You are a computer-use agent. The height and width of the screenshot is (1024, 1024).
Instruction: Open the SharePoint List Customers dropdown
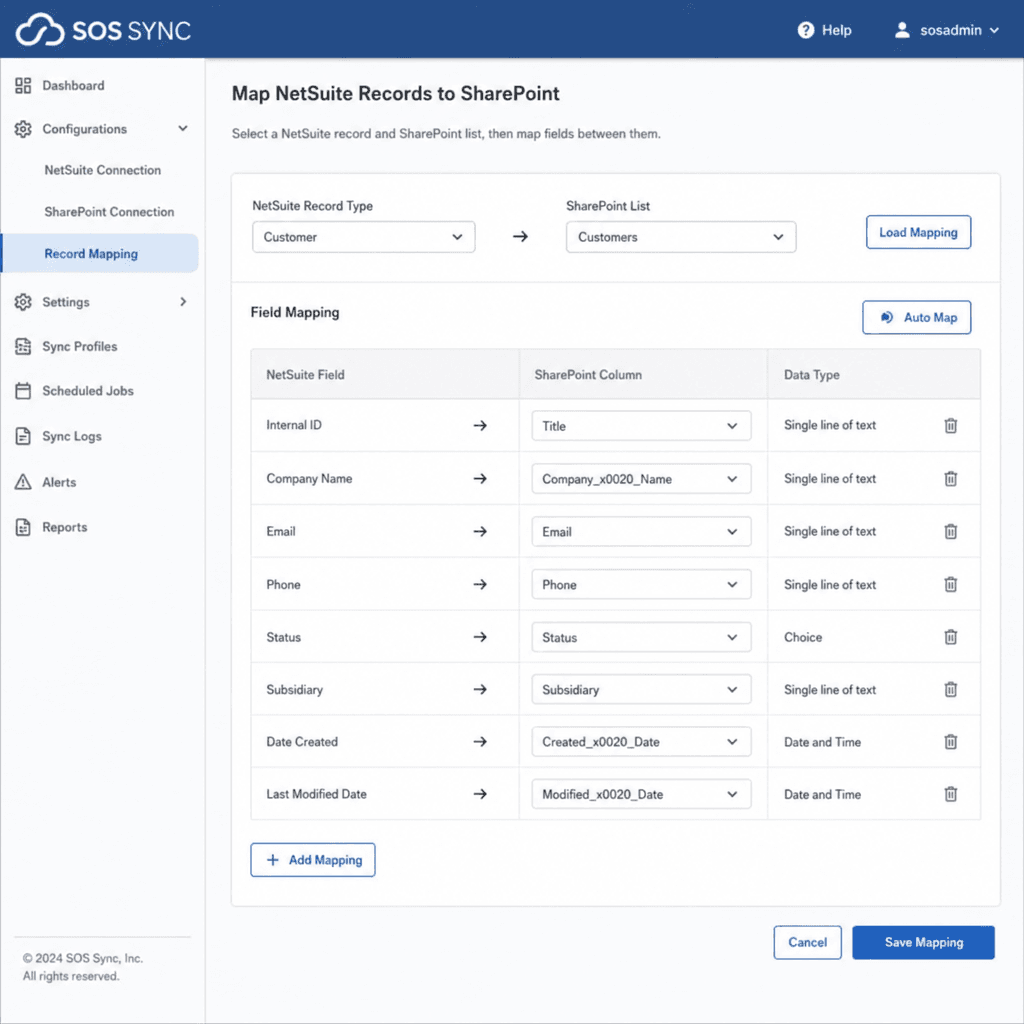[680, 237]
